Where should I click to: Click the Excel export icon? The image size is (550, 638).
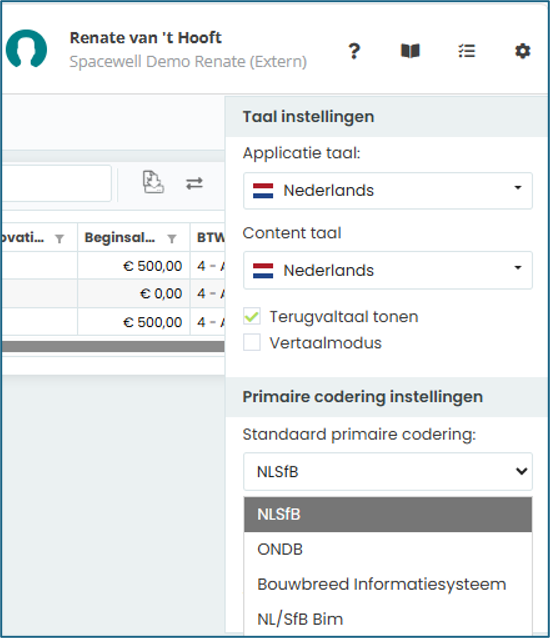click(153, 182)
